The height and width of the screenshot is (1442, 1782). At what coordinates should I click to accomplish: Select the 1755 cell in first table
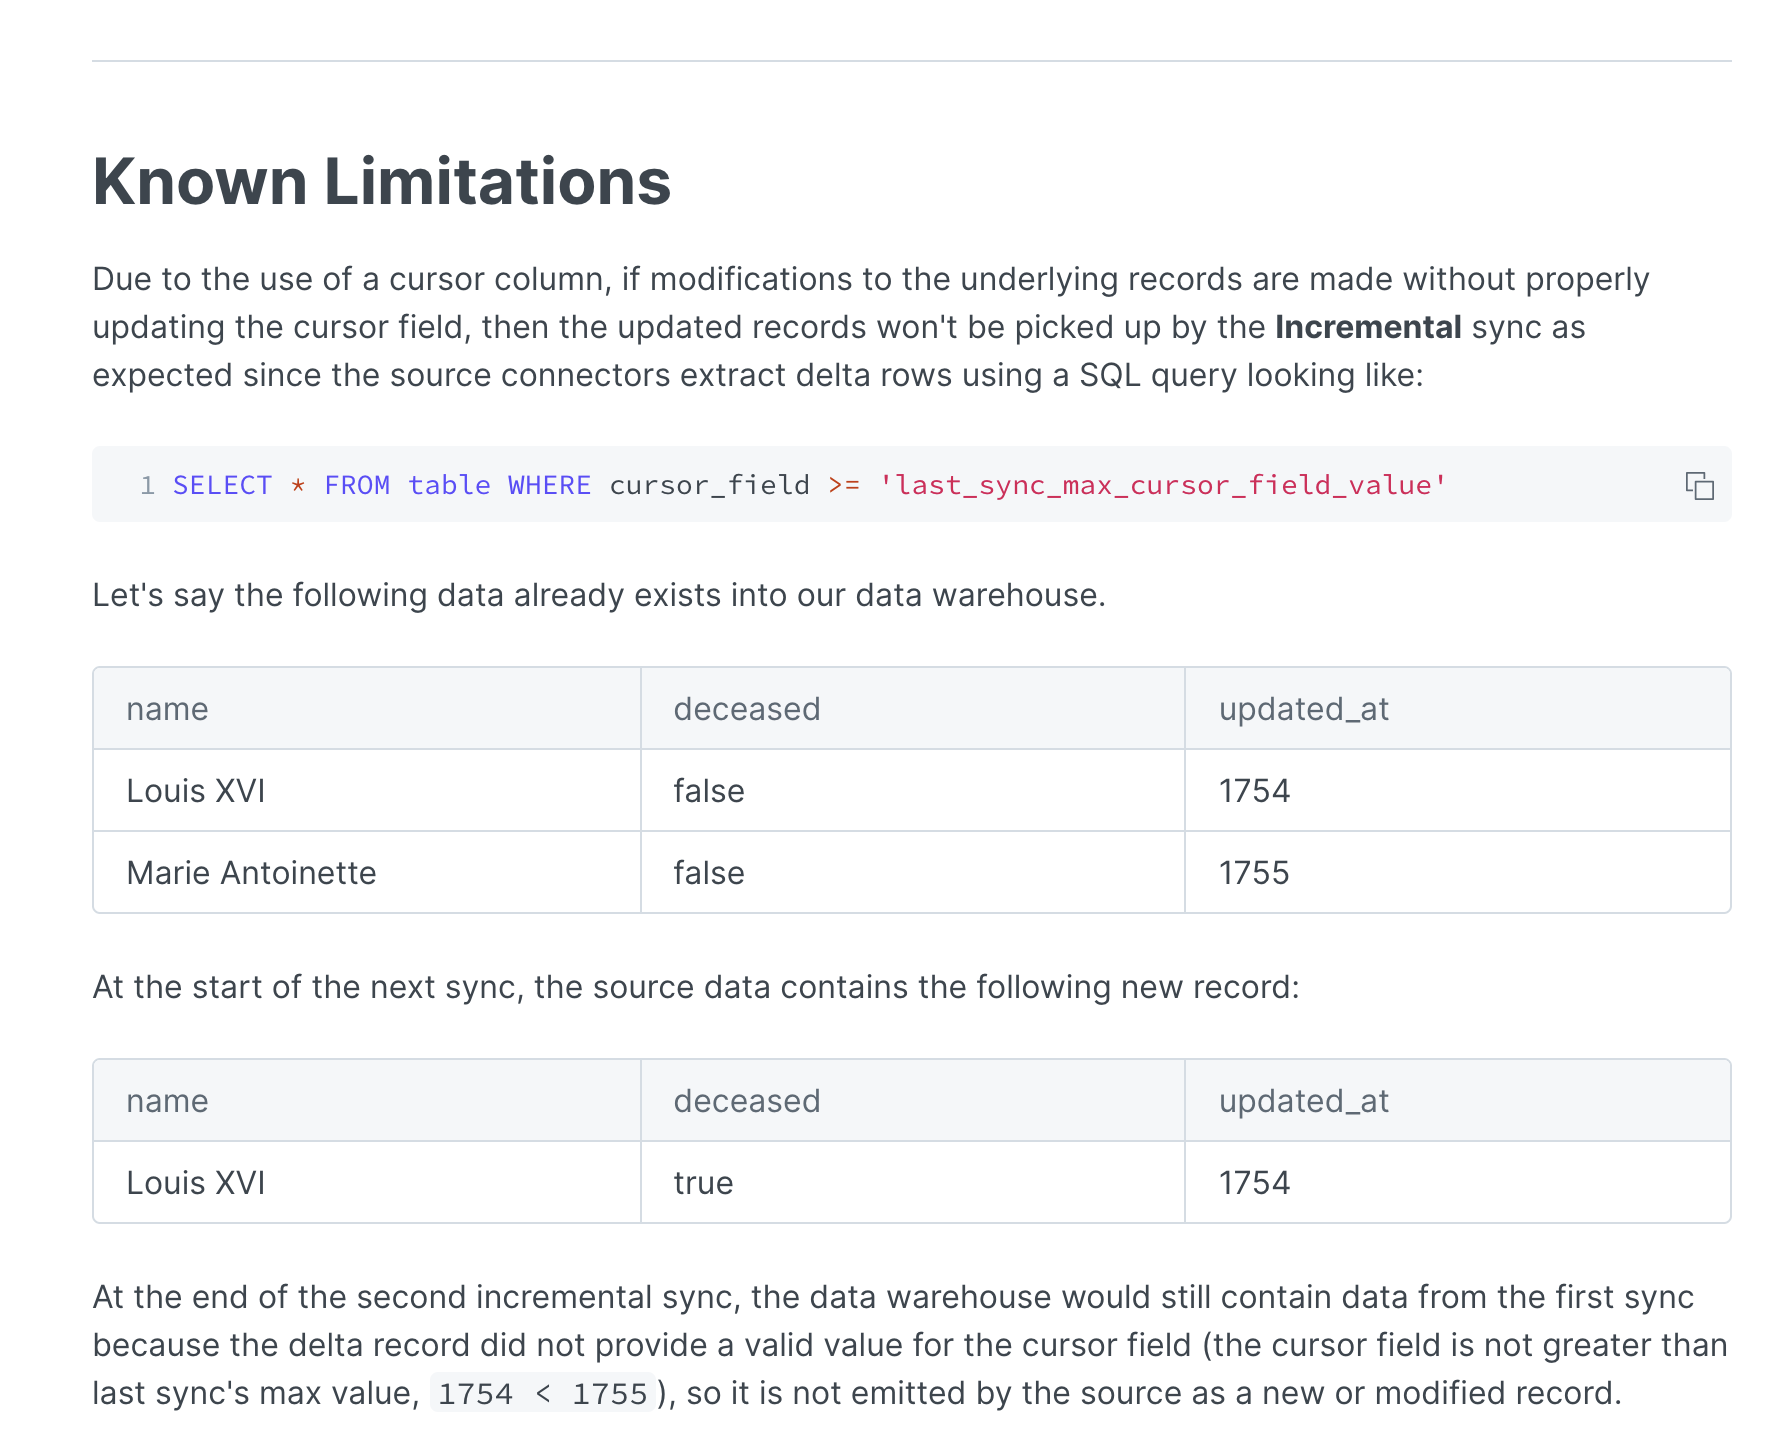point(1255,872)
